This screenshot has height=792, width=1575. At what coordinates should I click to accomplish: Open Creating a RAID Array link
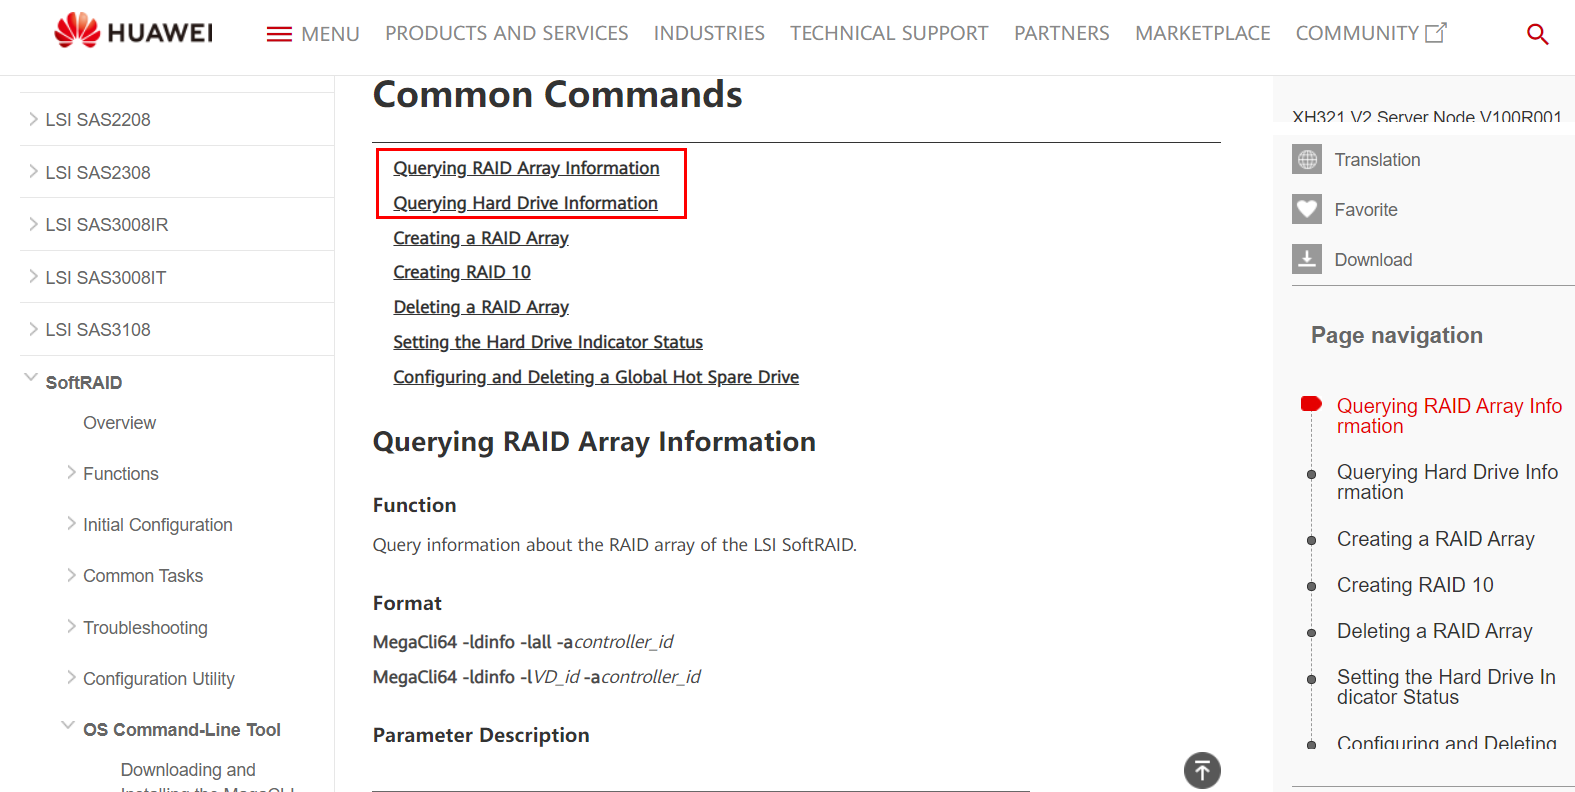[481, 238]
